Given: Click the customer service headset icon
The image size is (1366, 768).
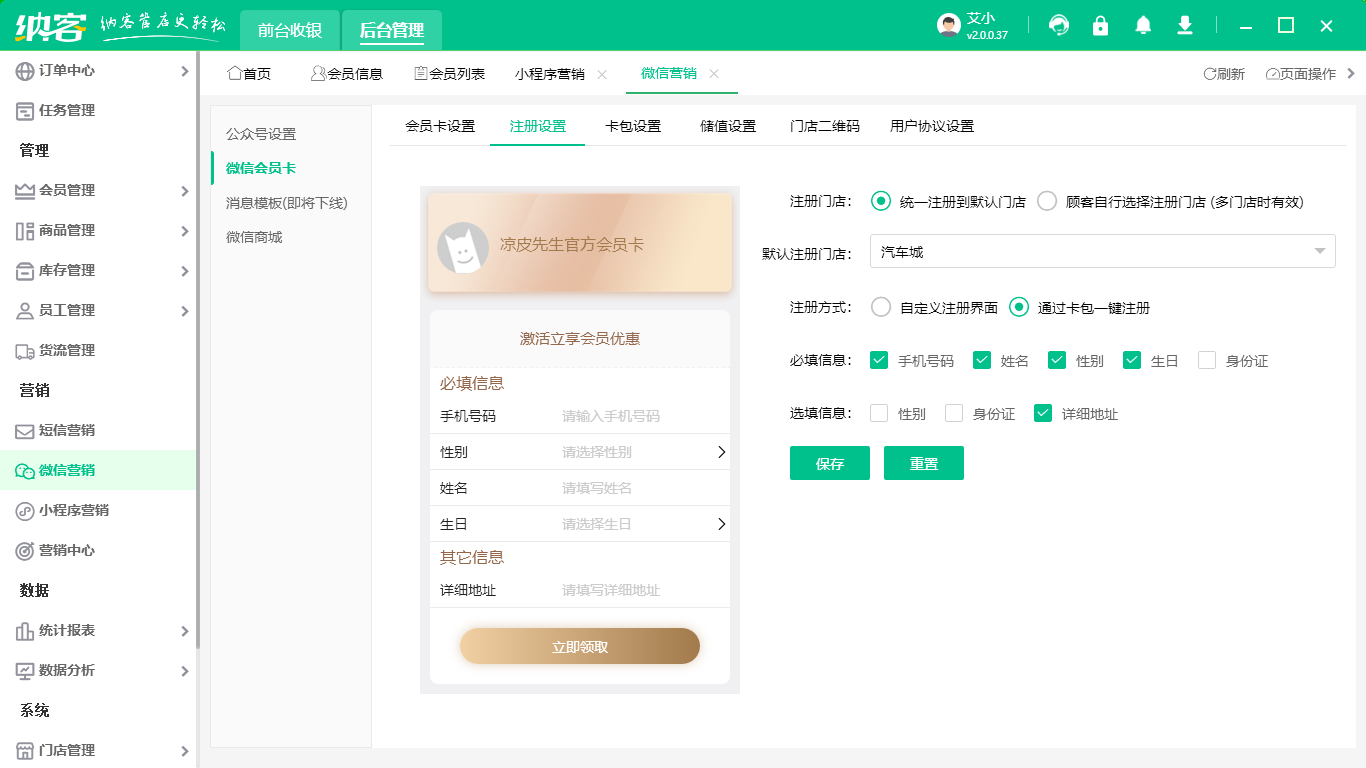Looking at the screenshot, I should [x=1059, y=25].
